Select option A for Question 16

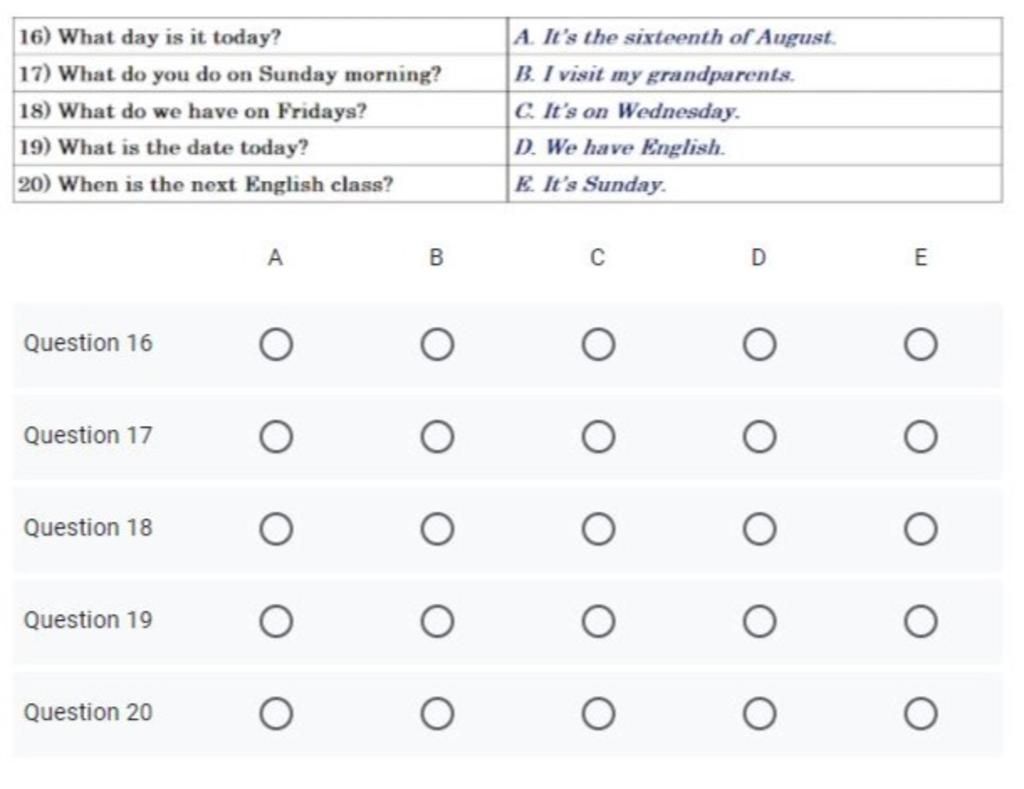click(277, 345)
